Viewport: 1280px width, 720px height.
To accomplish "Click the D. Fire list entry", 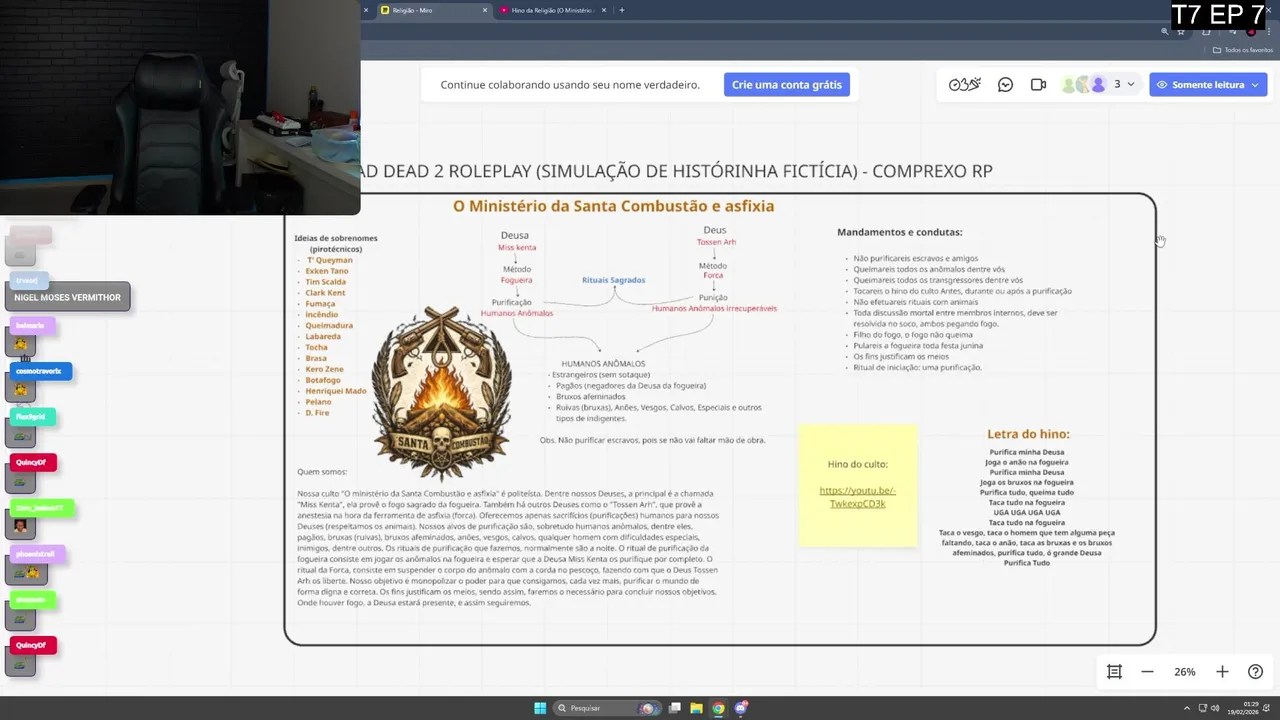I will click(x=317, y=413).
